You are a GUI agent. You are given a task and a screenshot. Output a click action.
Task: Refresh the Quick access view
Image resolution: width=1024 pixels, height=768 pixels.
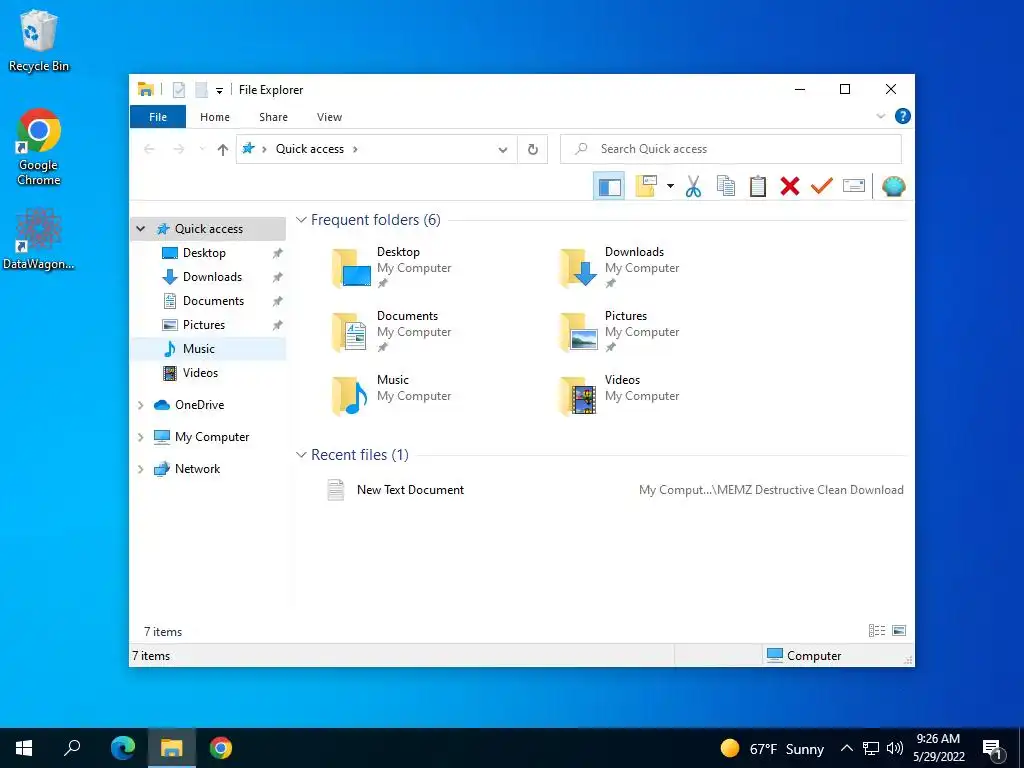(533, 150)
